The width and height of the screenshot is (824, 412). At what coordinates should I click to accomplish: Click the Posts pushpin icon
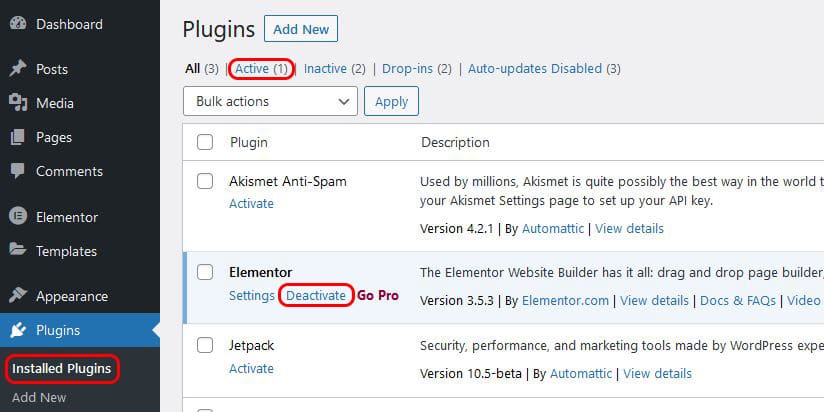point(18,69)
